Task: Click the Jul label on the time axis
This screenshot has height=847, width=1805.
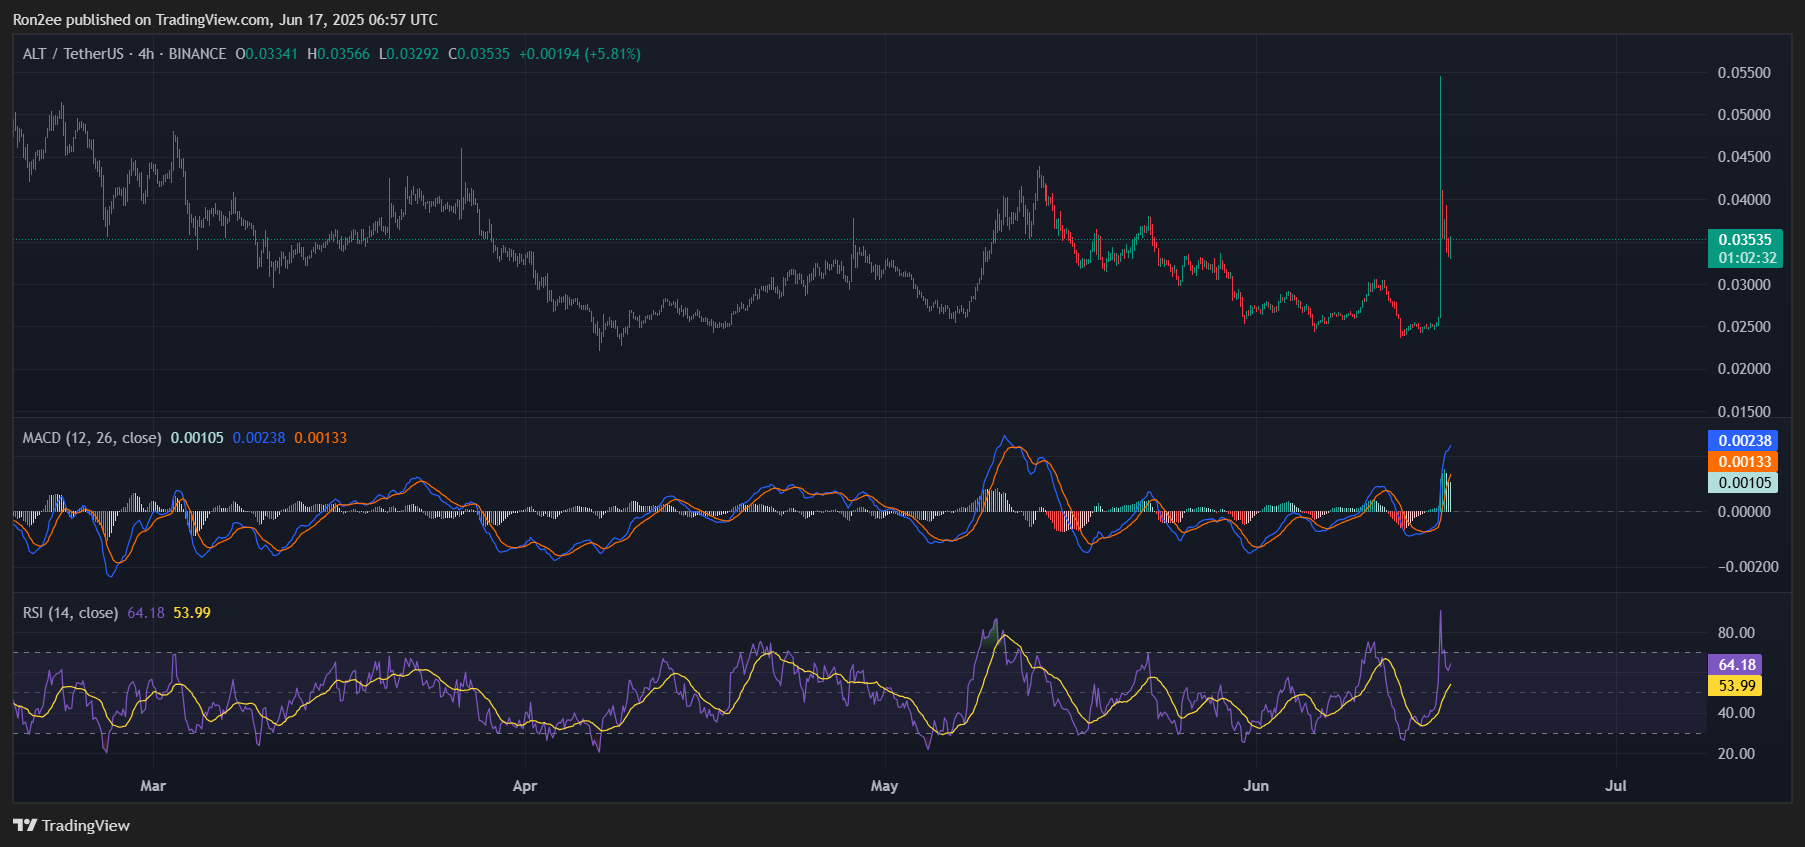Action: 1616,786
